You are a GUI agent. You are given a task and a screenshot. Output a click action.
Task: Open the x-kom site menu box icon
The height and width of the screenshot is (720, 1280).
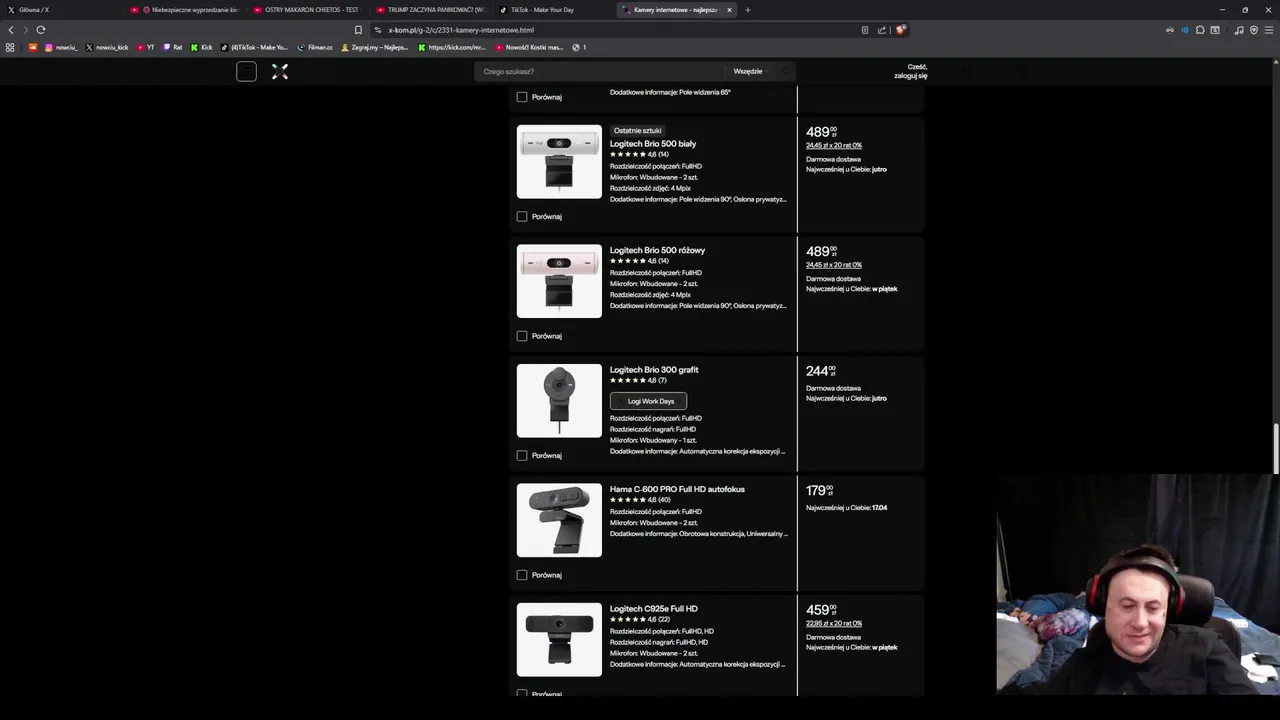(246, 71)
